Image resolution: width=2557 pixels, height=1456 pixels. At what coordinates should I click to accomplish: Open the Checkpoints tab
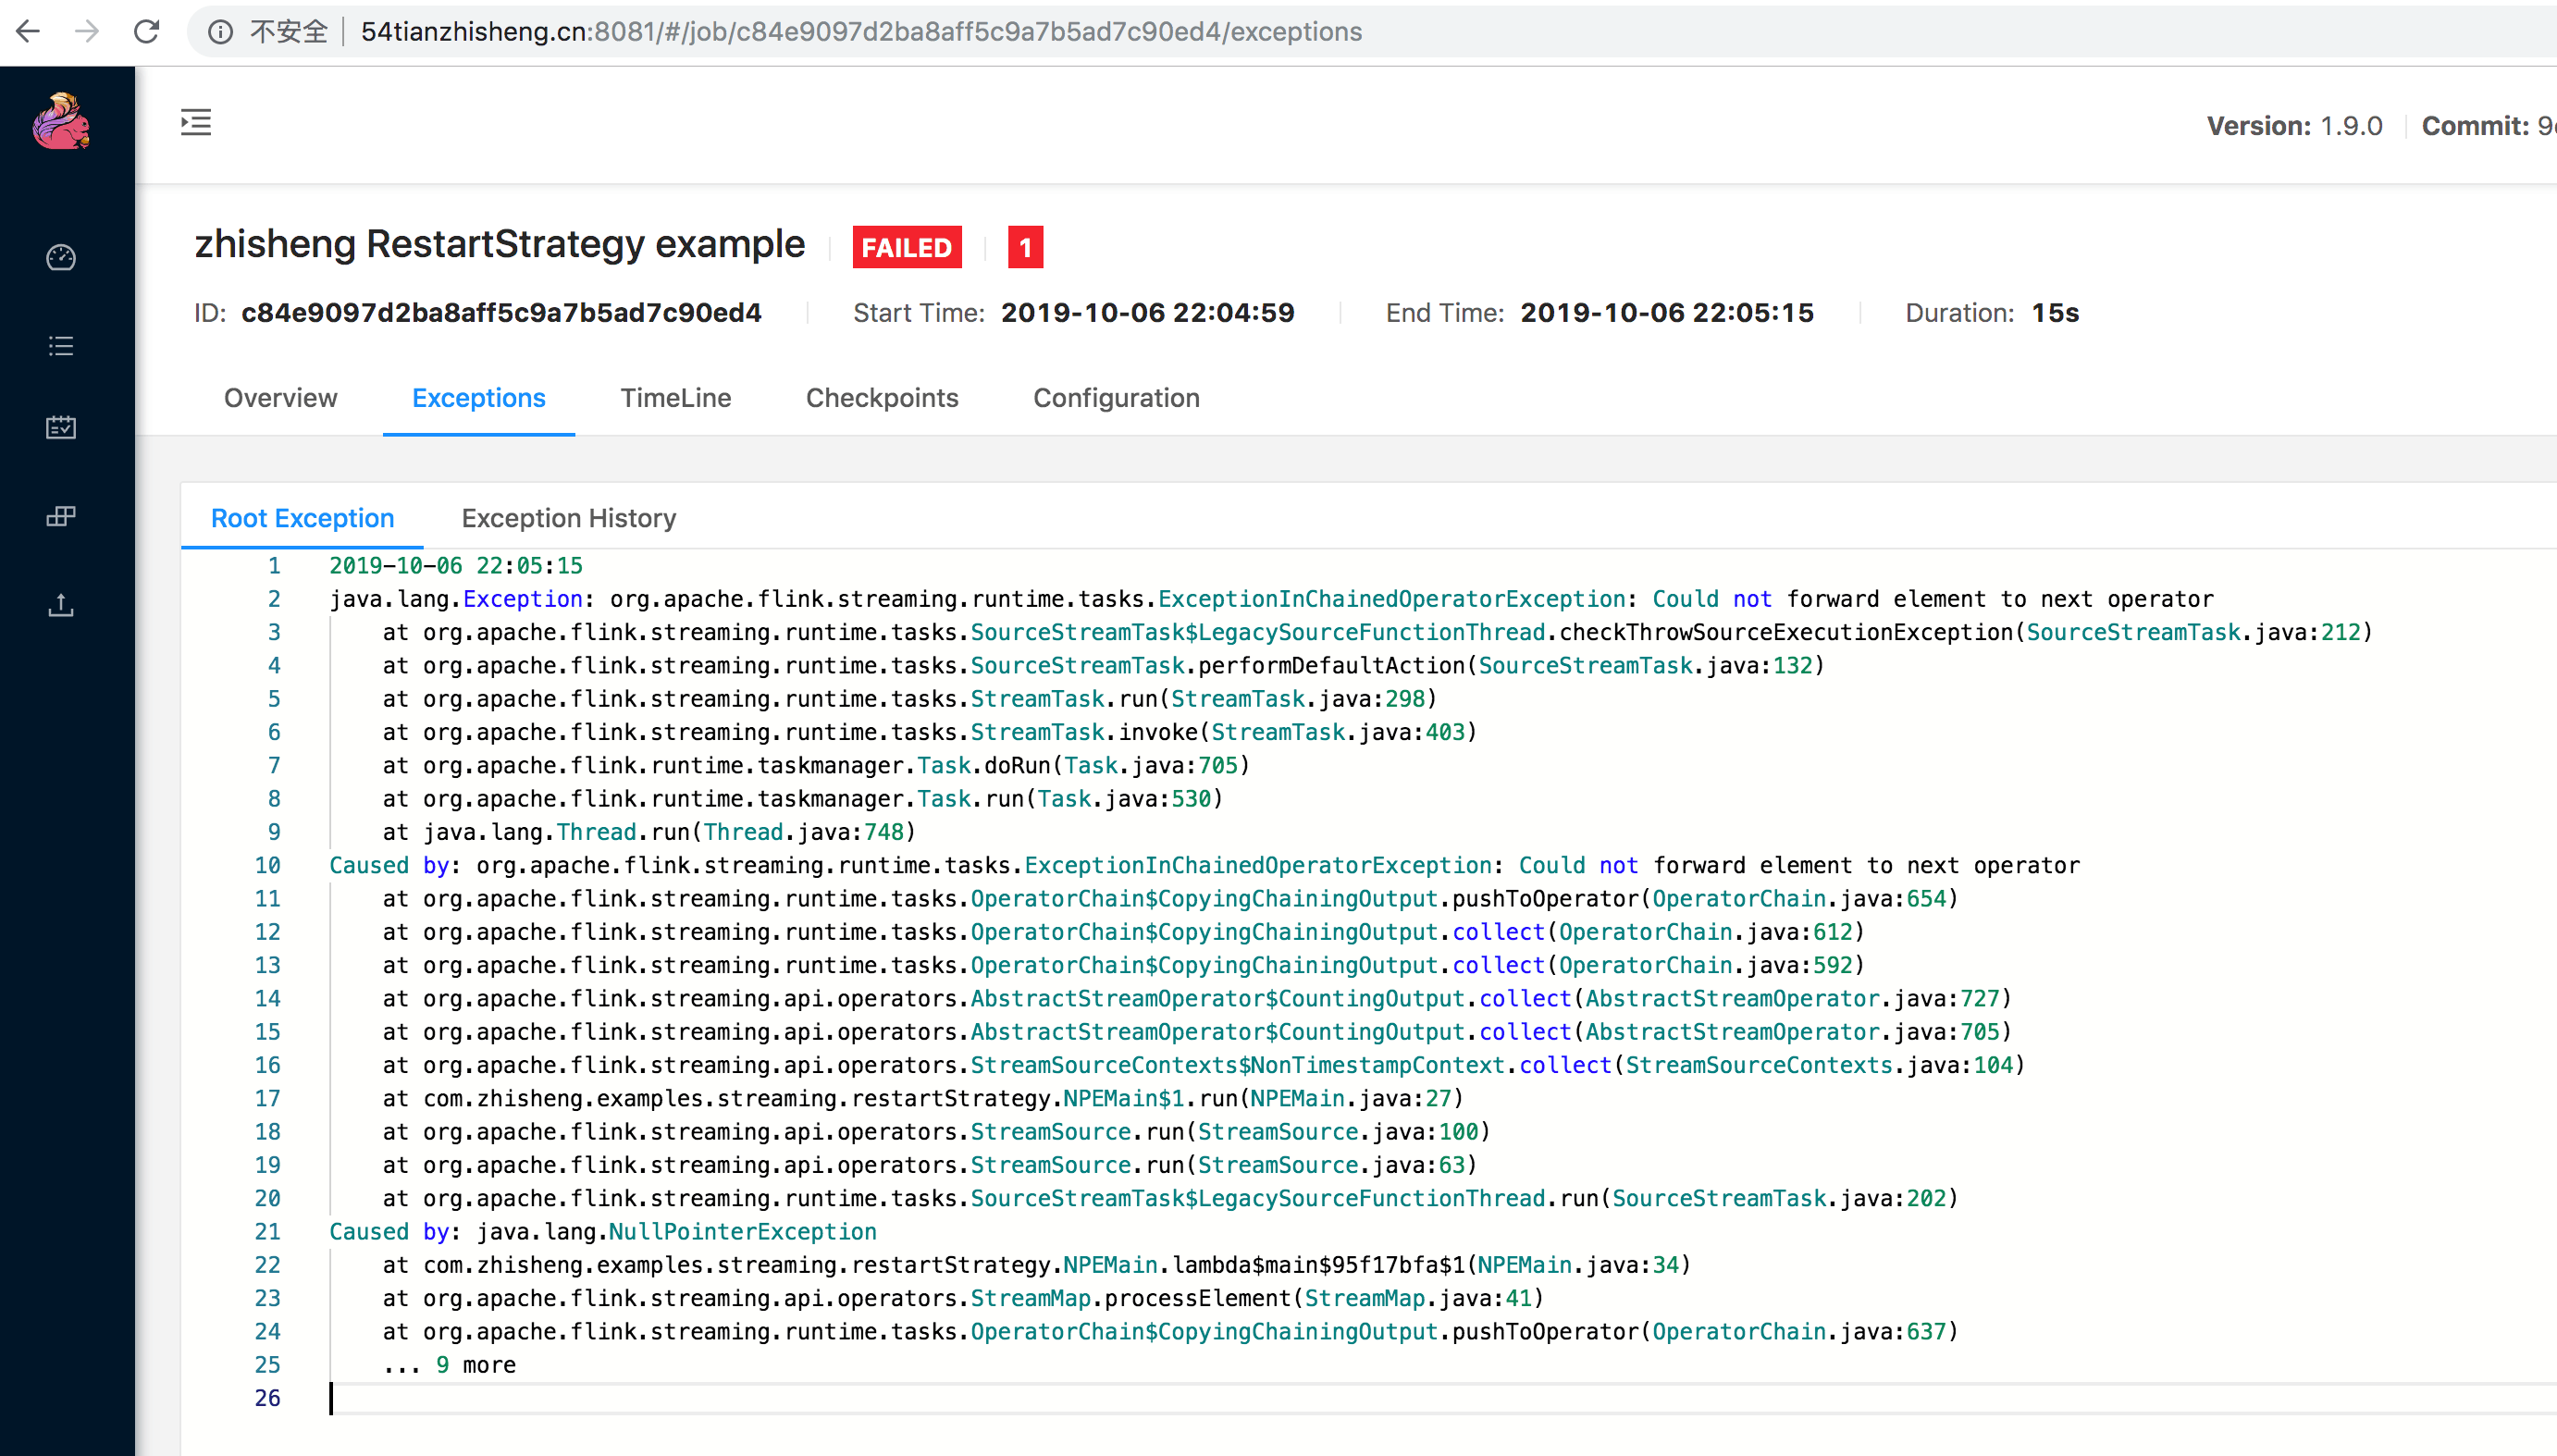(882, 398)
